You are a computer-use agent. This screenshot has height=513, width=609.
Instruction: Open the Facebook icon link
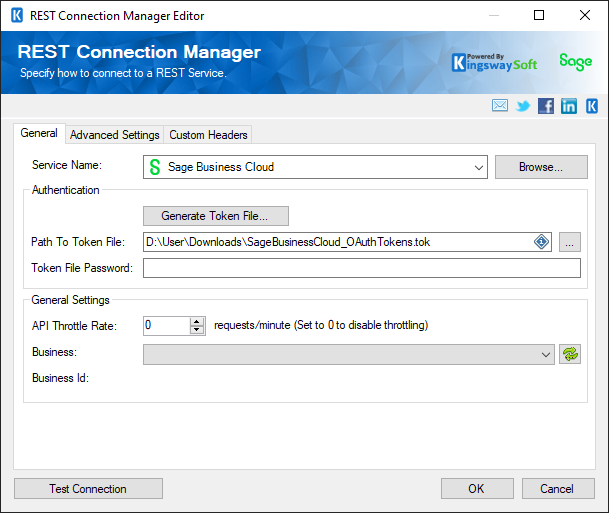tap(546, 106)
